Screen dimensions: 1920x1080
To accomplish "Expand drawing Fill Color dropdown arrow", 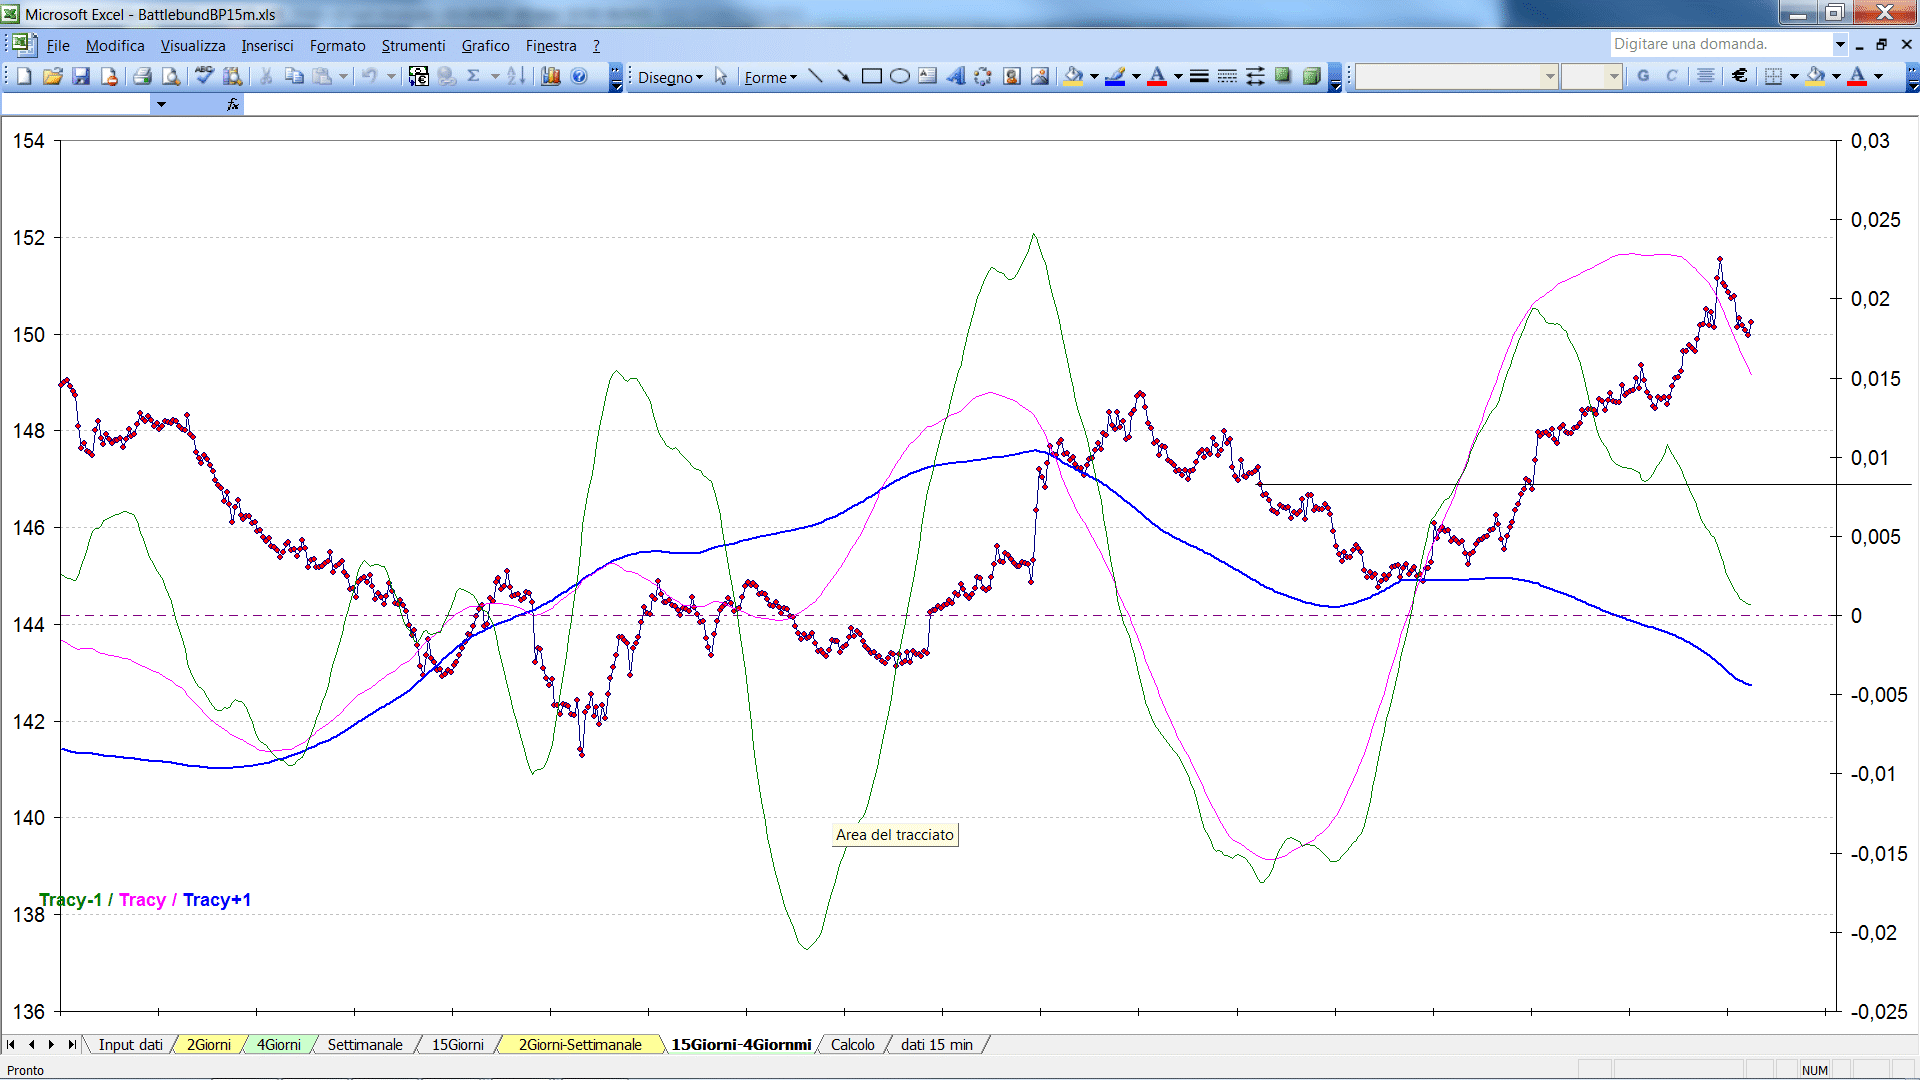I will click(x=1094, y=76).
